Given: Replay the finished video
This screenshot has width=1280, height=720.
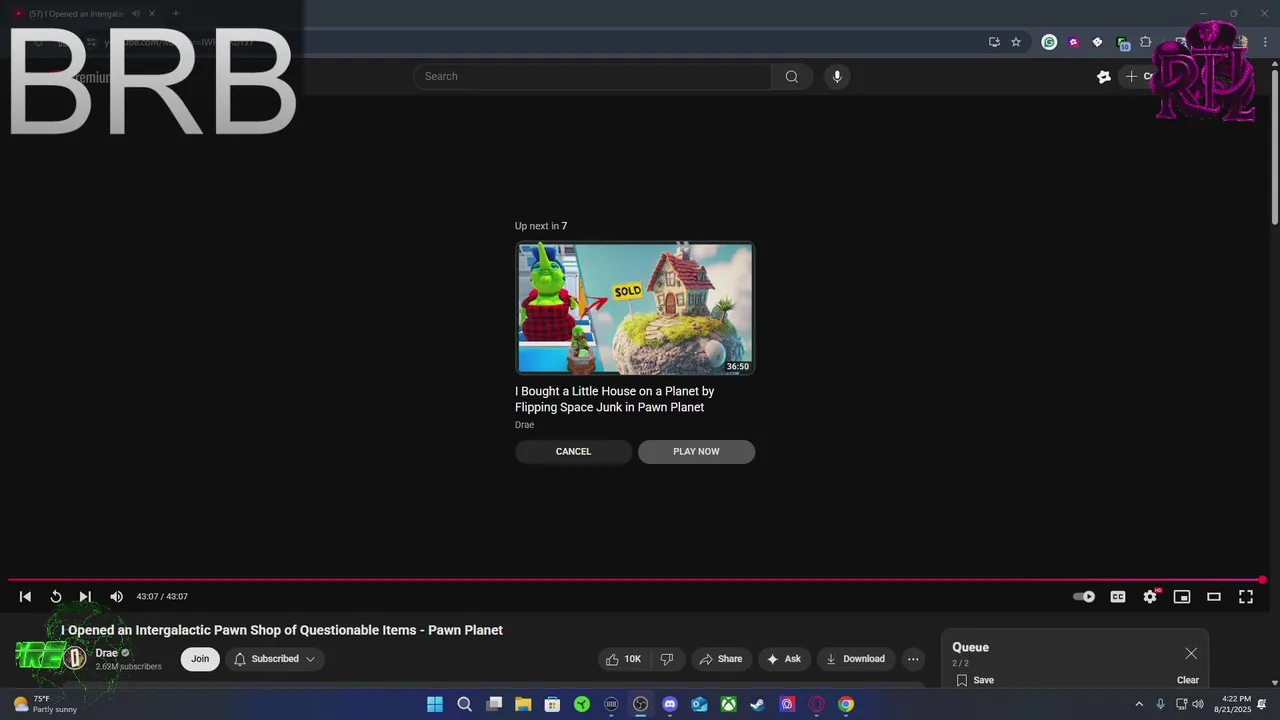Looking at the screenshot, I should 56,597.
